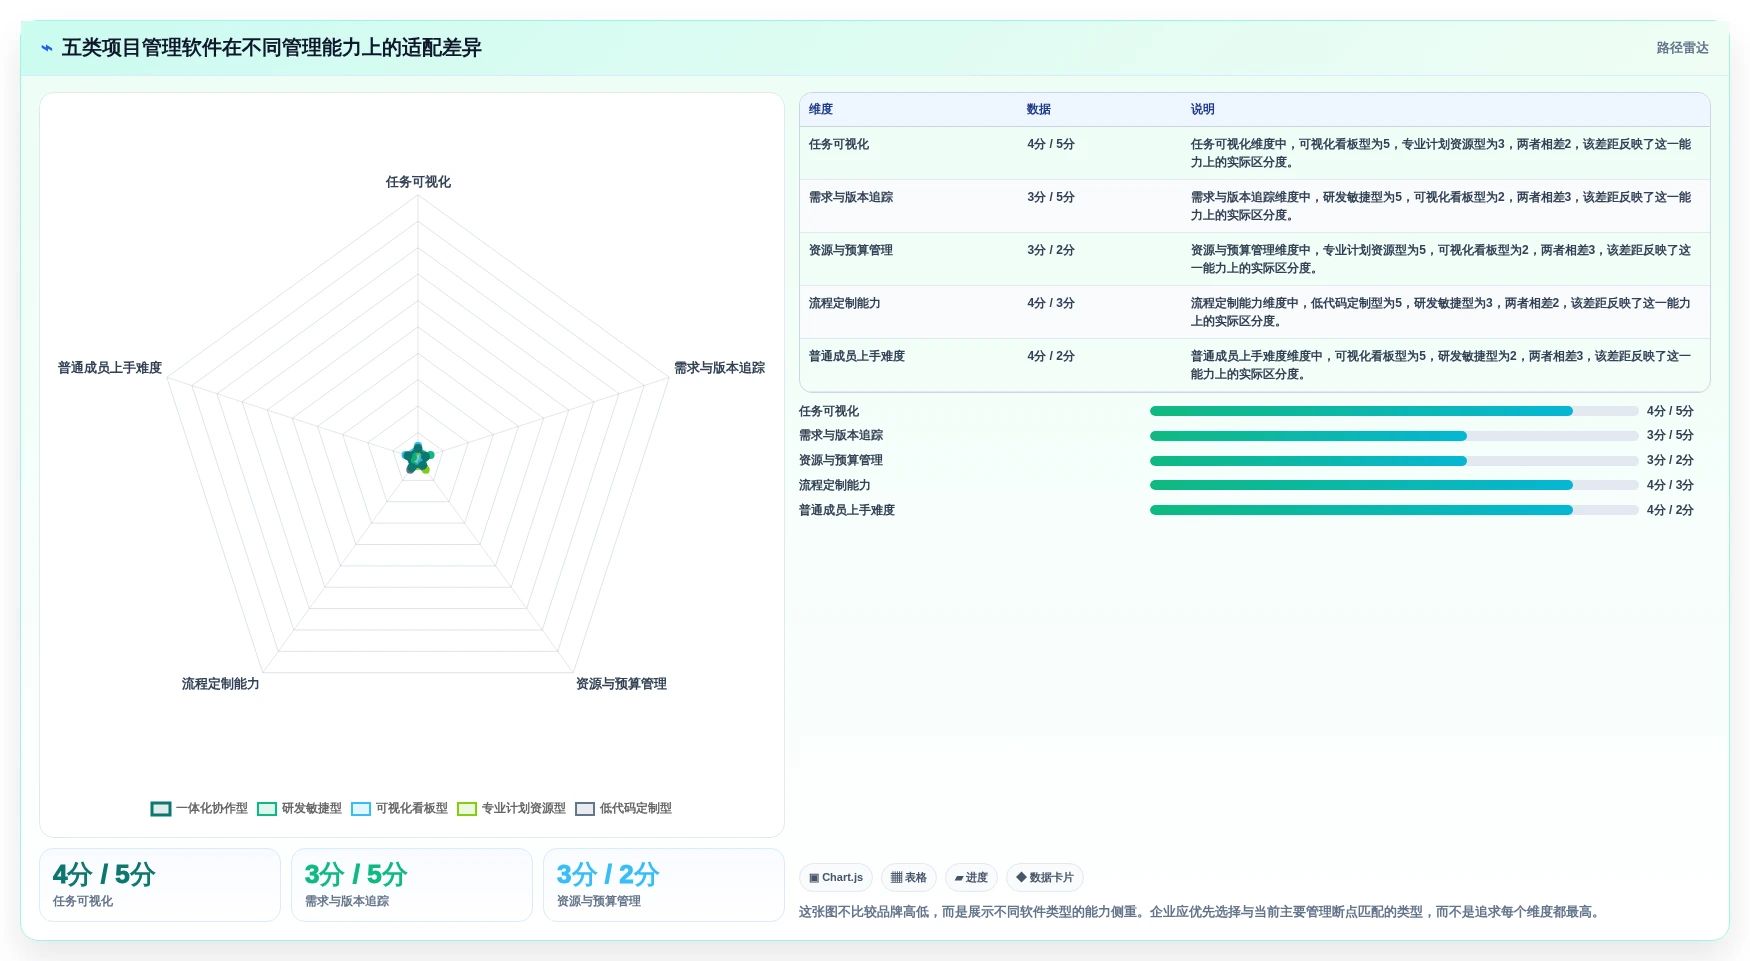Click the radar data polygon at the center
Screen dimensions: 1750x961
pyautogui.click(x=418, y=458)
